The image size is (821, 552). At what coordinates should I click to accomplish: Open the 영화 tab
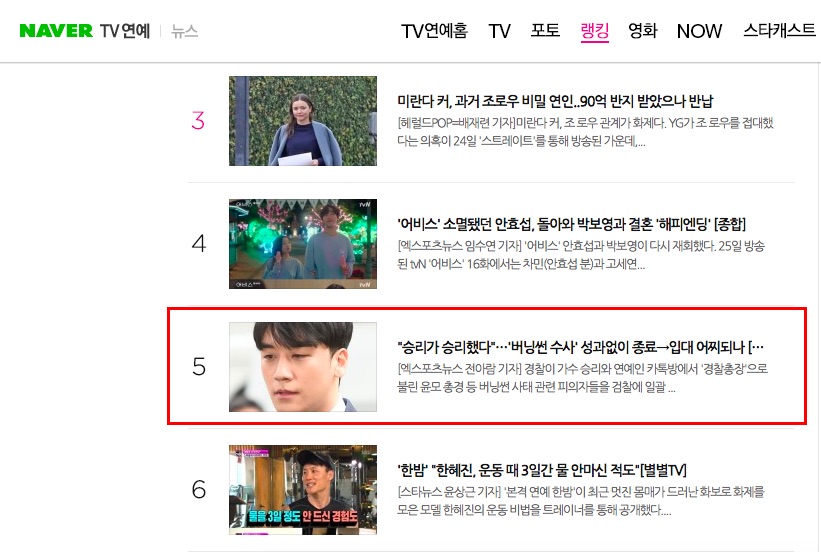click(x=642, y=31)
